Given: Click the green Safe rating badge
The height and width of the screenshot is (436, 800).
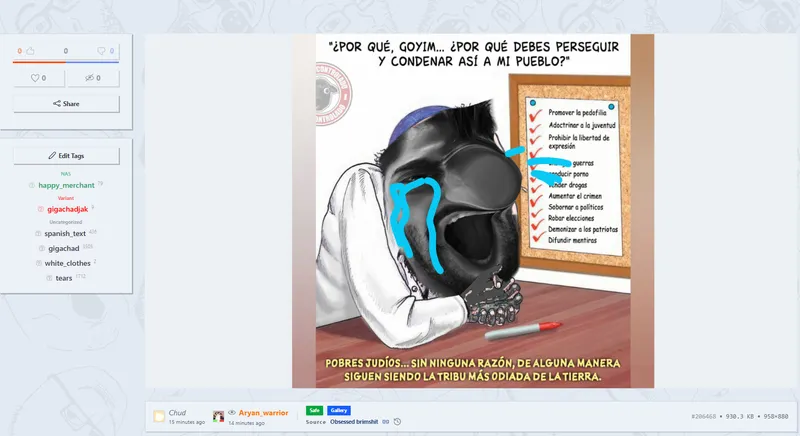Looking at the screenshot, I should tap(314, 410).
